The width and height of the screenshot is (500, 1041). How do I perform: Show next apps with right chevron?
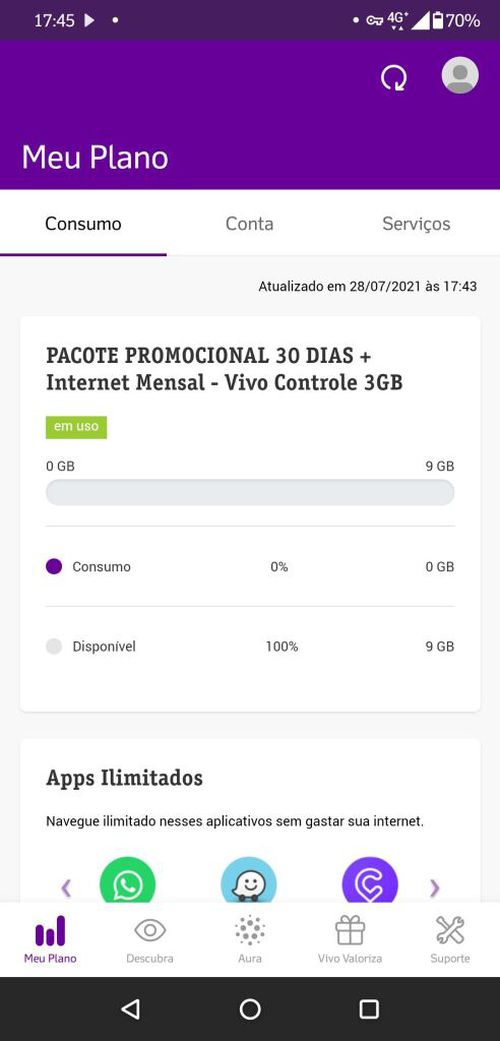click(434, 888)
